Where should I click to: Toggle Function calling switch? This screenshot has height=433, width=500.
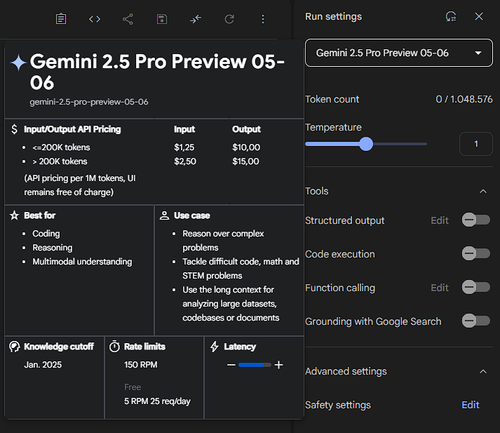point(476,287)
